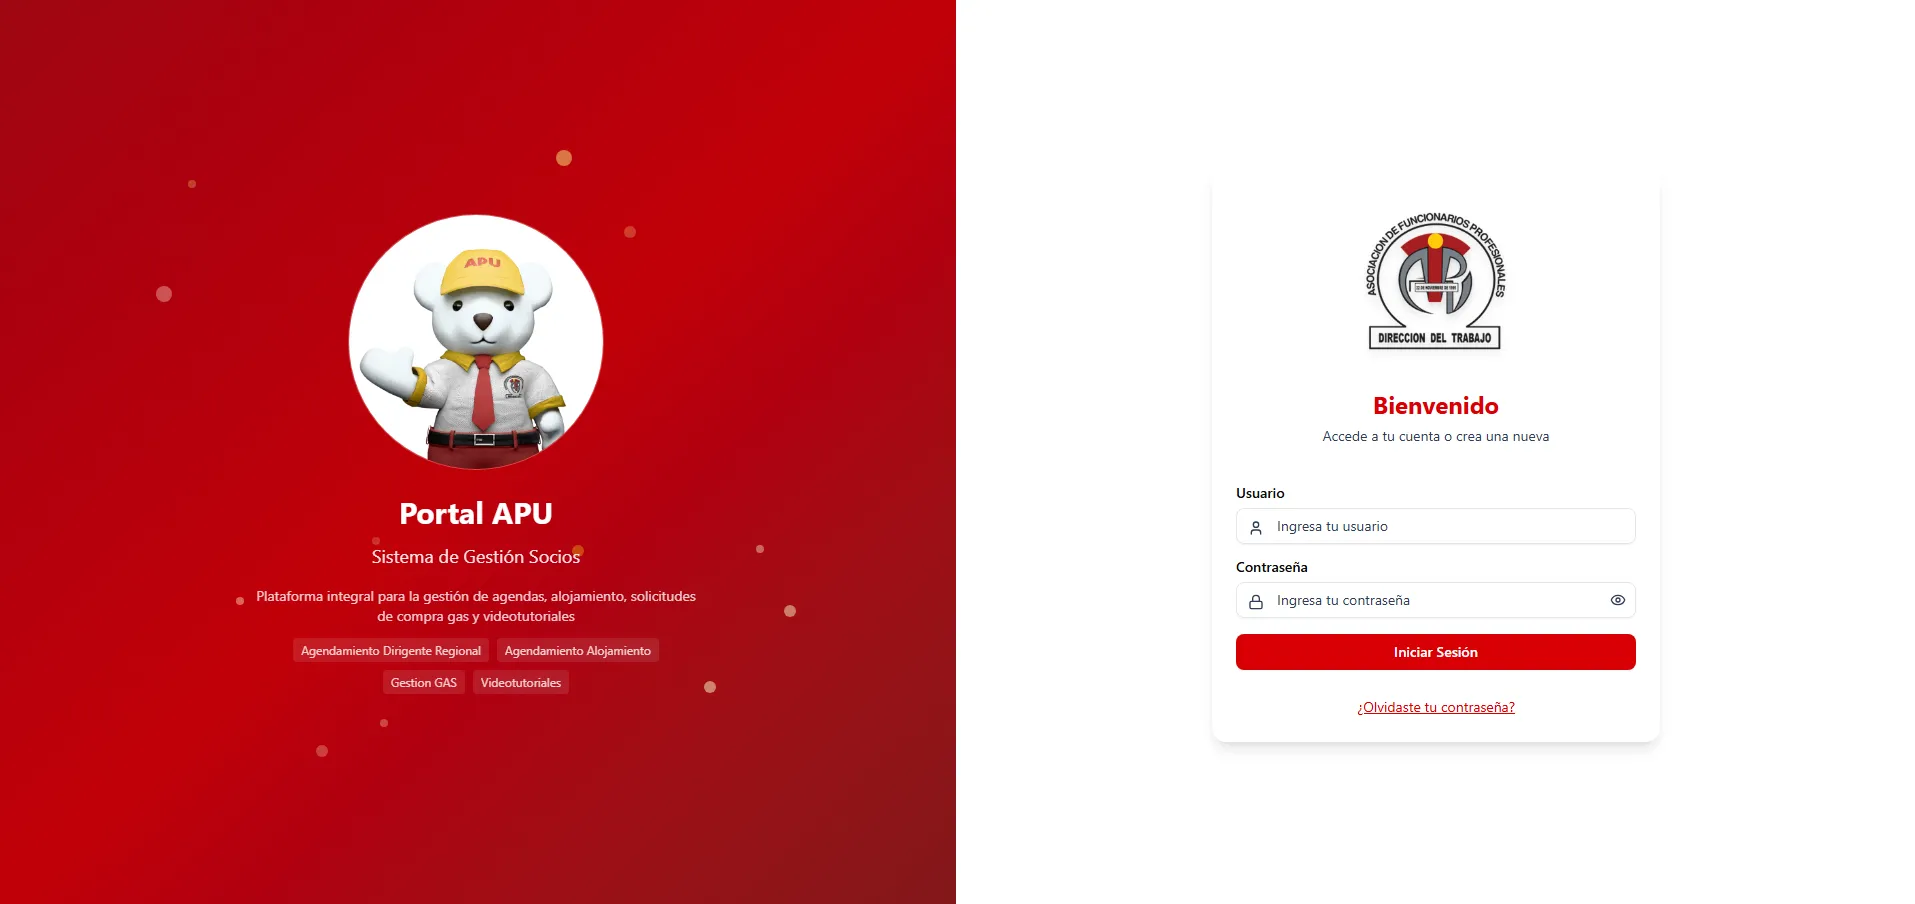Select the Agendamiento Dirigente Regional tag
Viewport: 1915px width, 904px height.
(391, 651)
